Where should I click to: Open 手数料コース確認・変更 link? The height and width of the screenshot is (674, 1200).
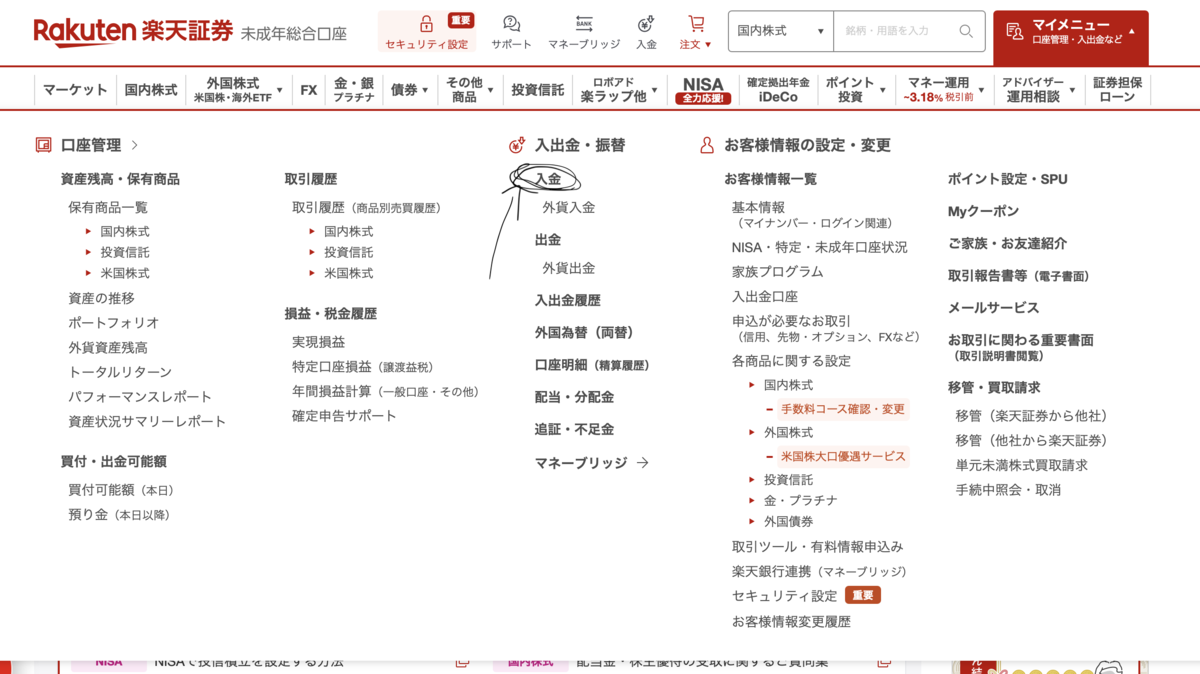(842, 409)
